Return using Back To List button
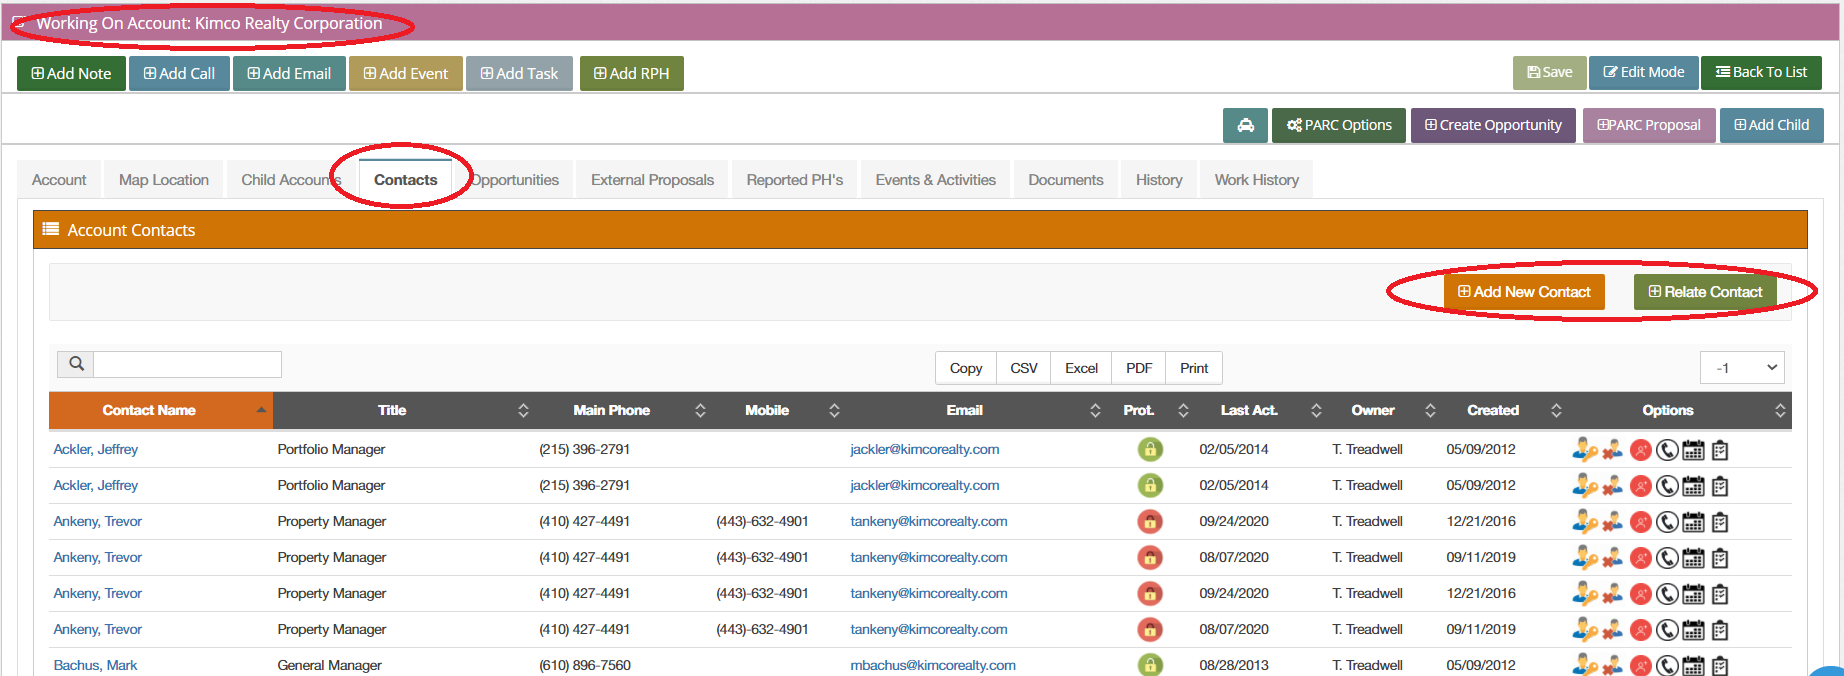This screenshot has width=1844, height=676. [x=1761, y=72]
